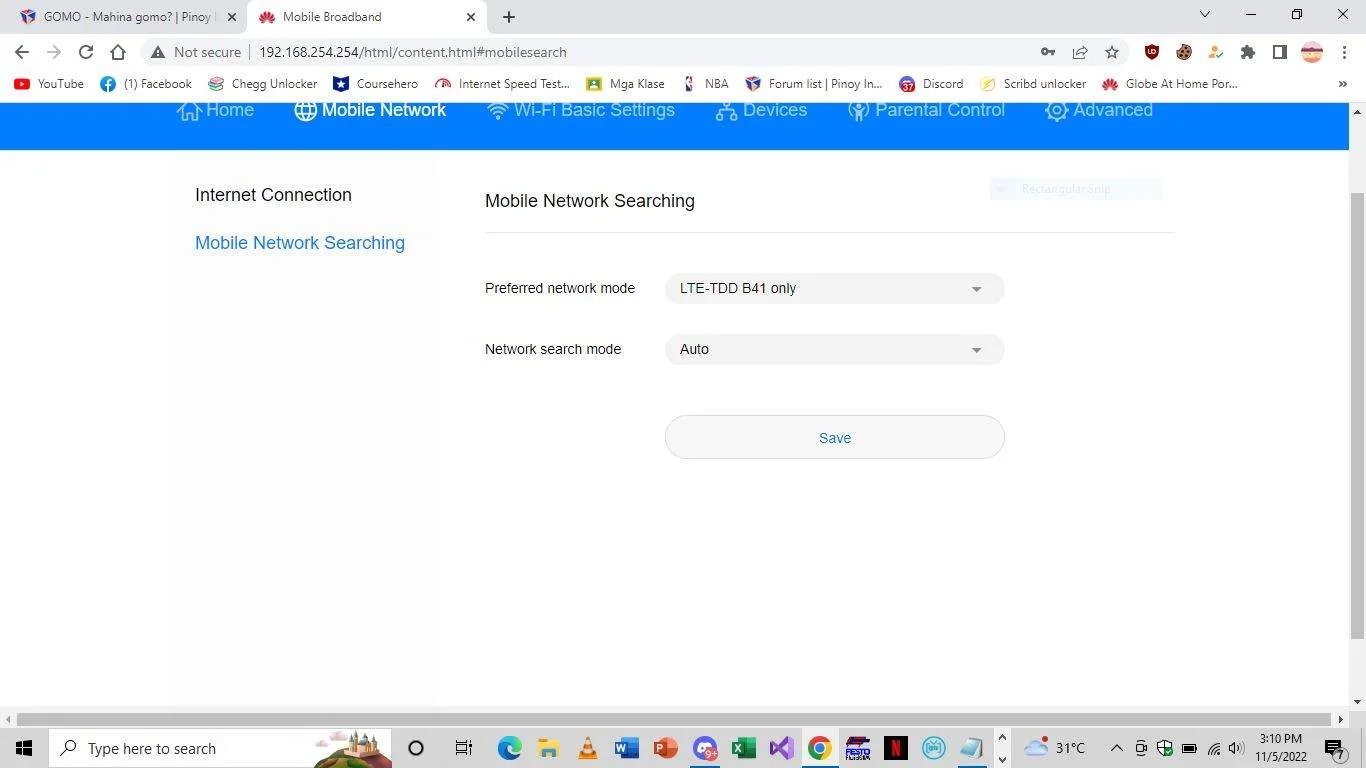This screenshot has width=1366, height=768.
Task: Open the Facebook bookmark
Action: click(x=146, y=84)
